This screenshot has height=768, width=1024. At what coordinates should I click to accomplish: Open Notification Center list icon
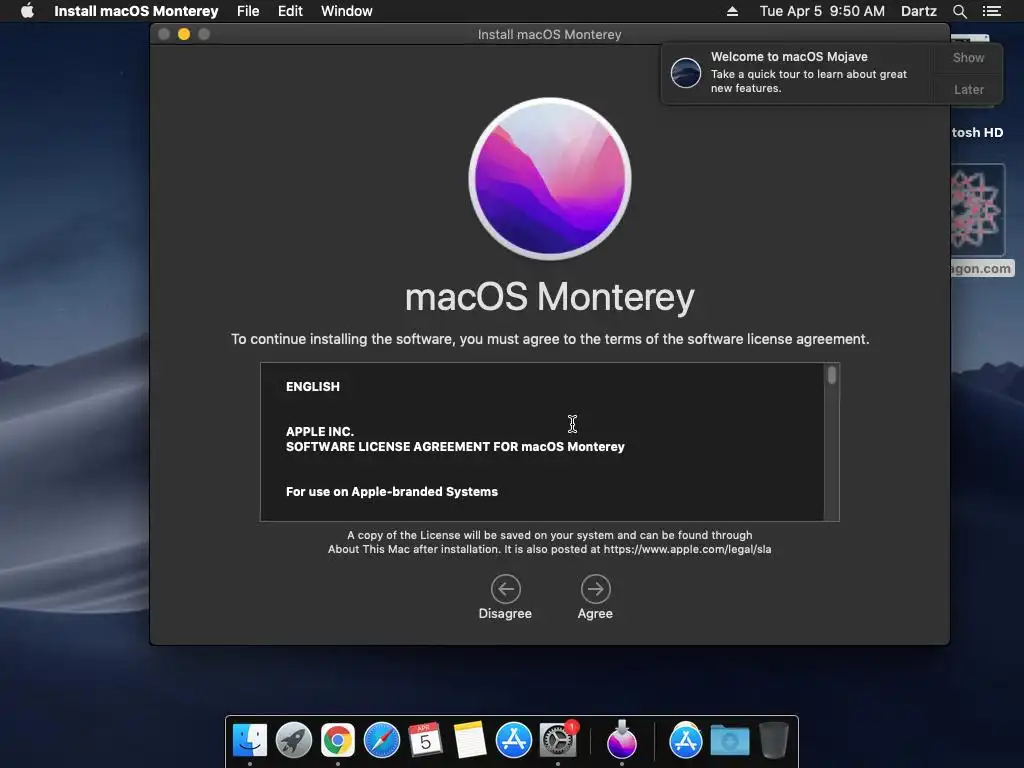(x=991, y=11)
